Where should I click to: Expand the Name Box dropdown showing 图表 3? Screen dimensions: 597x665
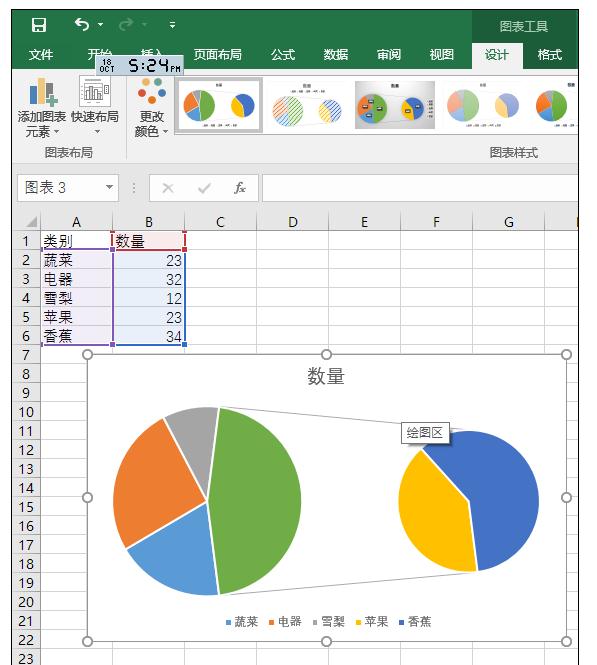109,187
